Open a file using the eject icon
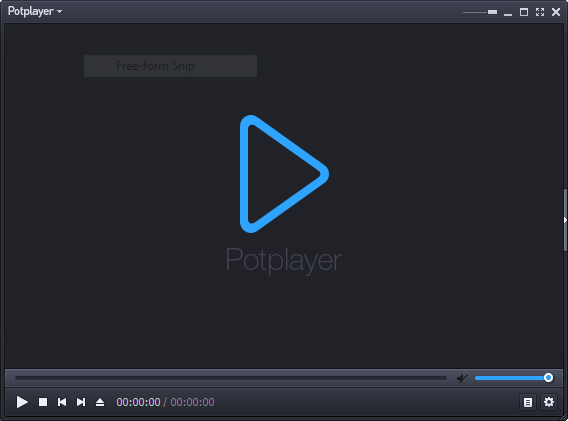 tap(100, 402)
